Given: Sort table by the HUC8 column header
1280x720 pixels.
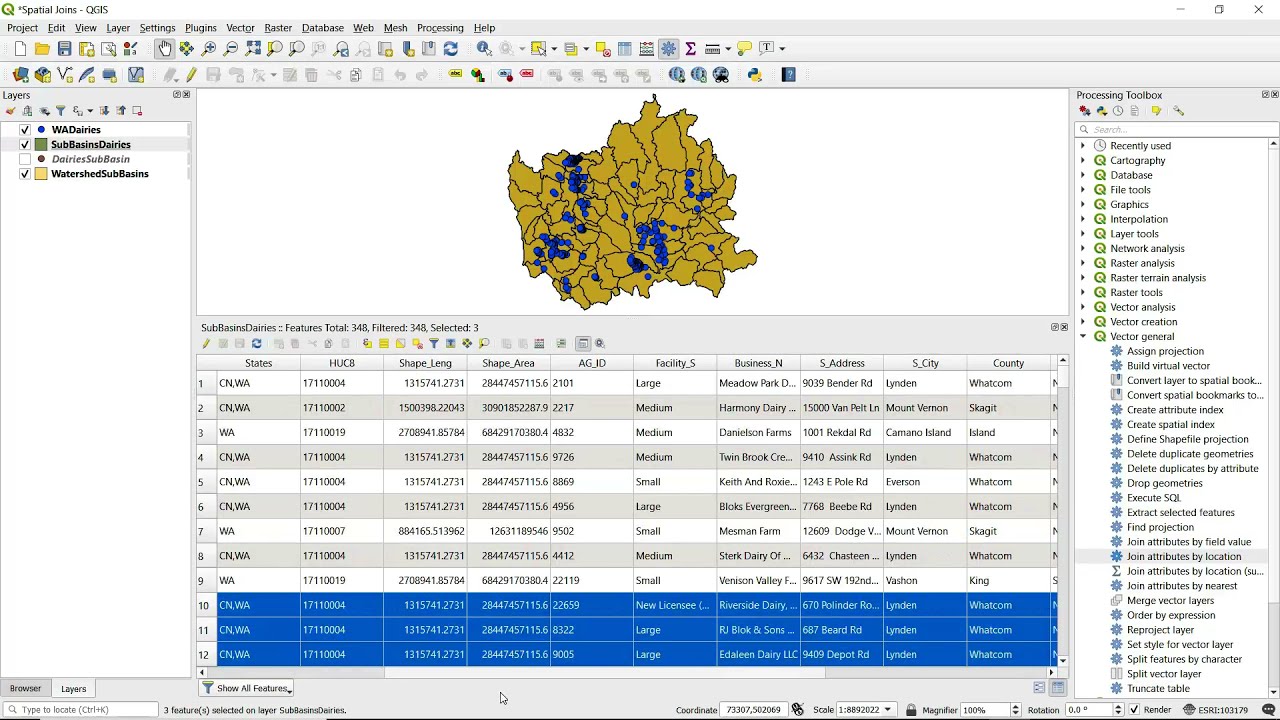Looking at the screenshot, I should 342,363.
